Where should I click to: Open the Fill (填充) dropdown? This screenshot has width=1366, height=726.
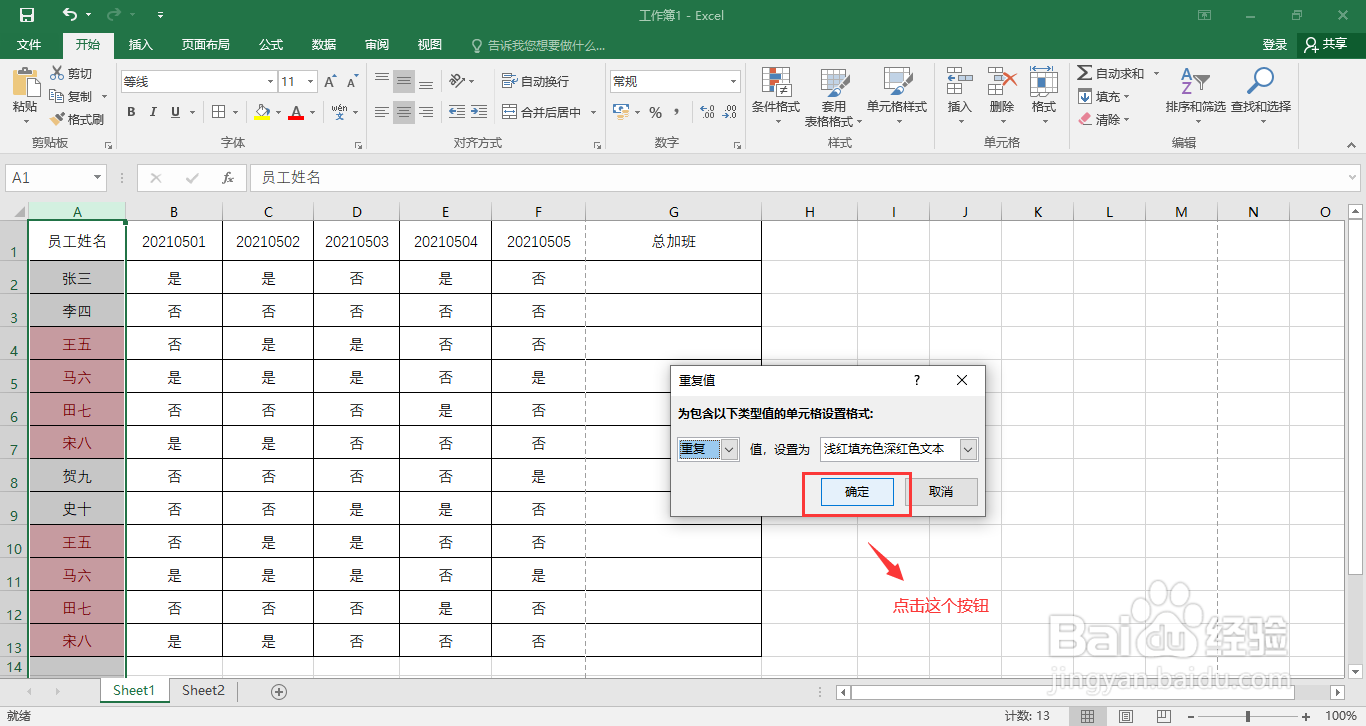click(x=1105, y=97)
